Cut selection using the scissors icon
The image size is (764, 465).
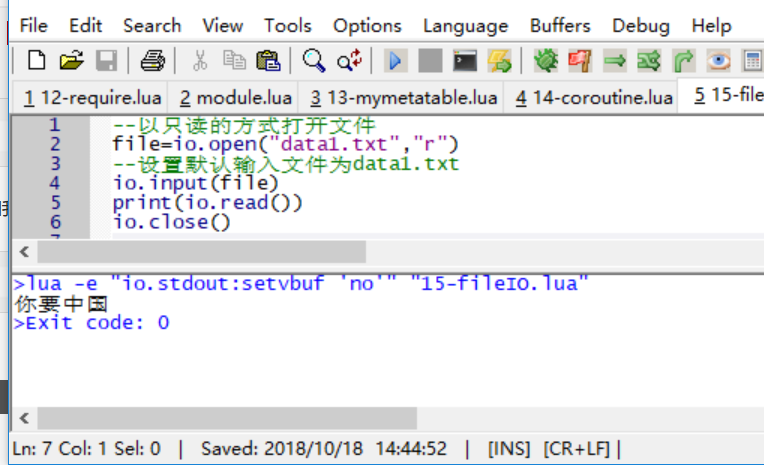pos(200,61)
